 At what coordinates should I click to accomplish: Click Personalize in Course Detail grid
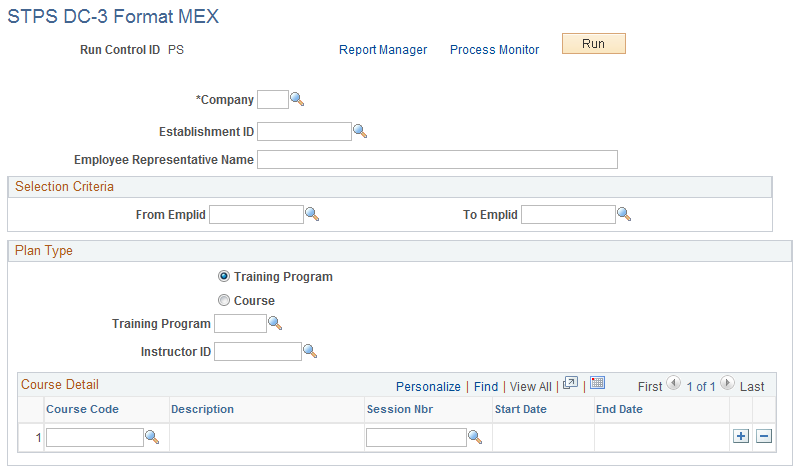[x=428, y=386]
